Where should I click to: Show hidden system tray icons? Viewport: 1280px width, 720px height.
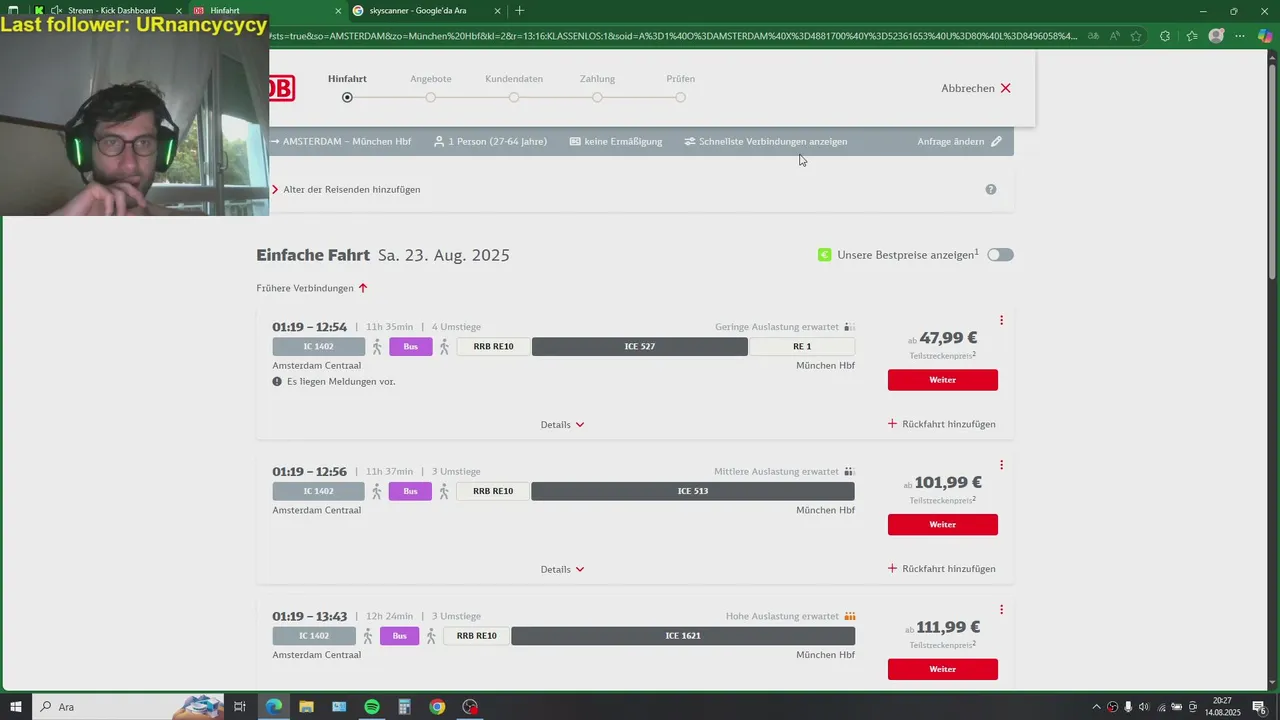[1096, 707]
